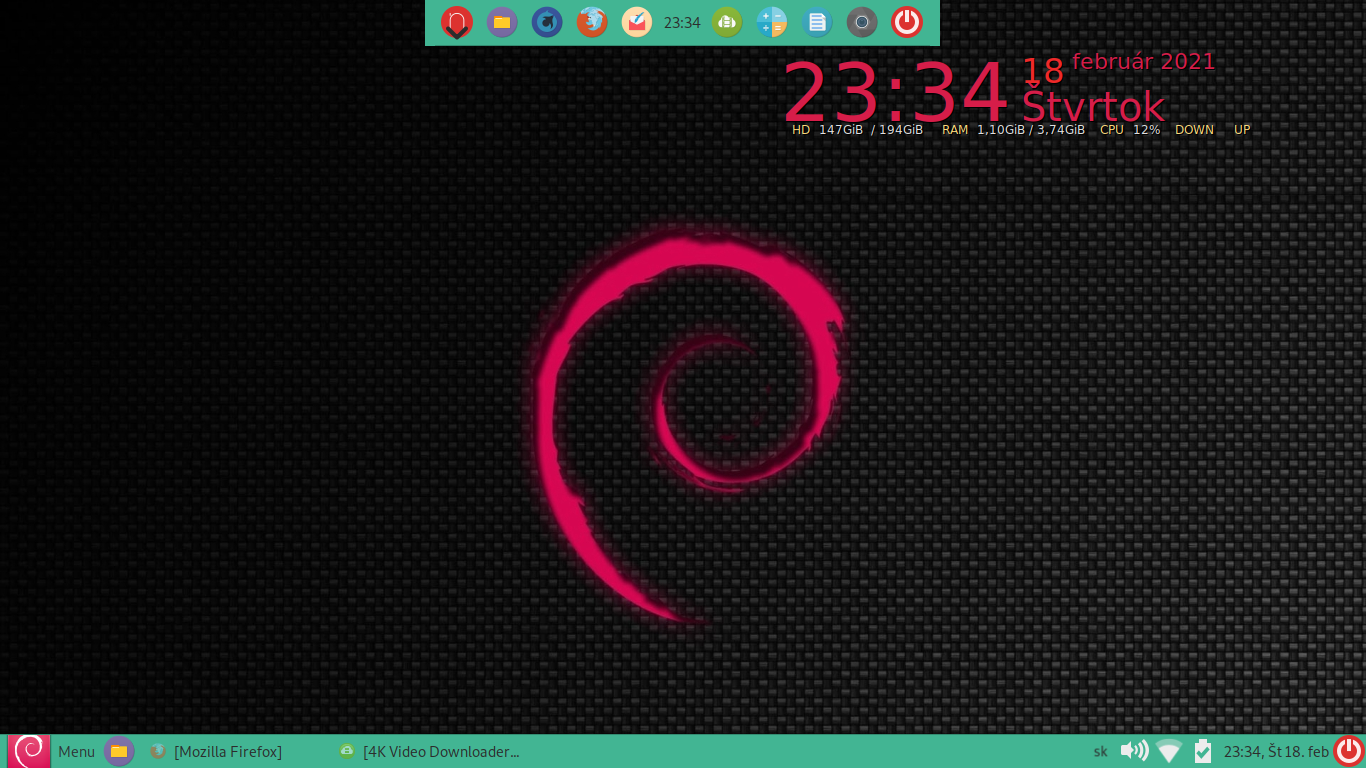Open the text editor document icon
Image resolution: width=1366 pixels, height=768 pixels.
[817, 22]
